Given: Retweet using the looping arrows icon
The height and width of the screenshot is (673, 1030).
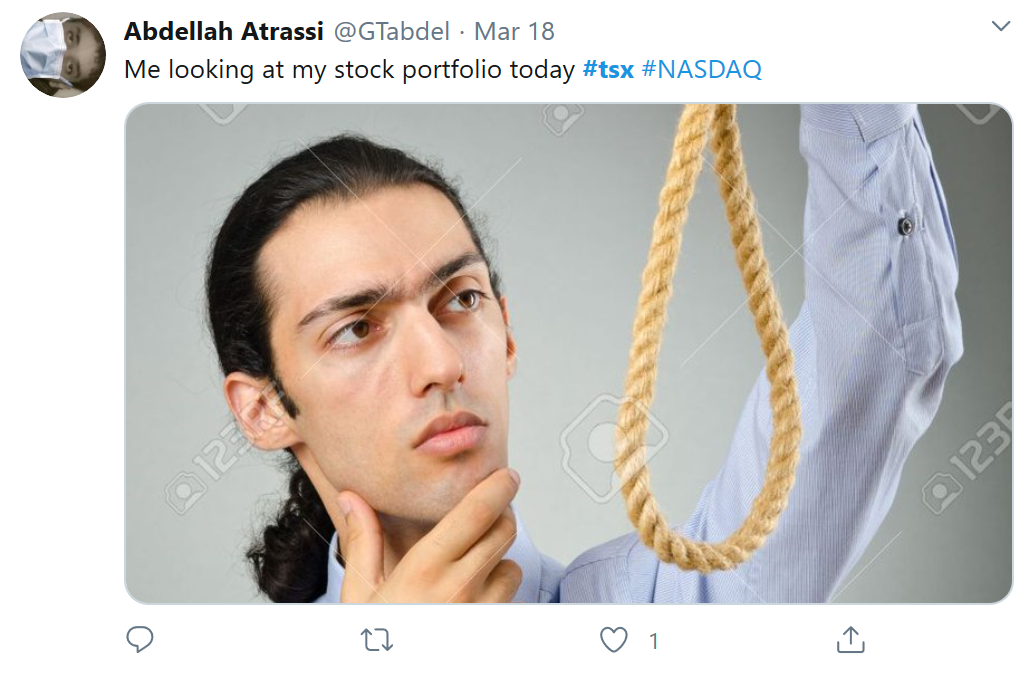Looking at the screenshot, I should point(377,640).
